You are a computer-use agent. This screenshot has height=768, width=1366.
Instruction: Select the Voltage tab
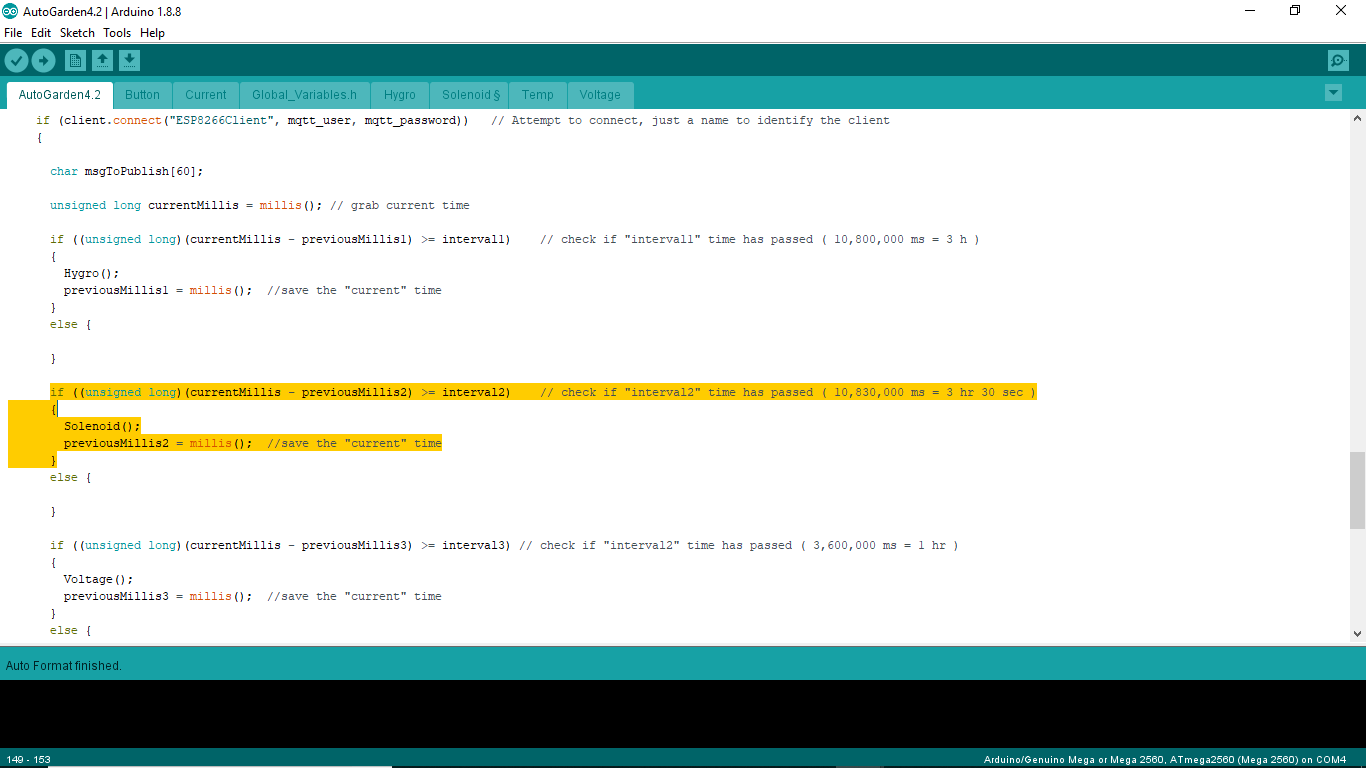tap(600, 94)
